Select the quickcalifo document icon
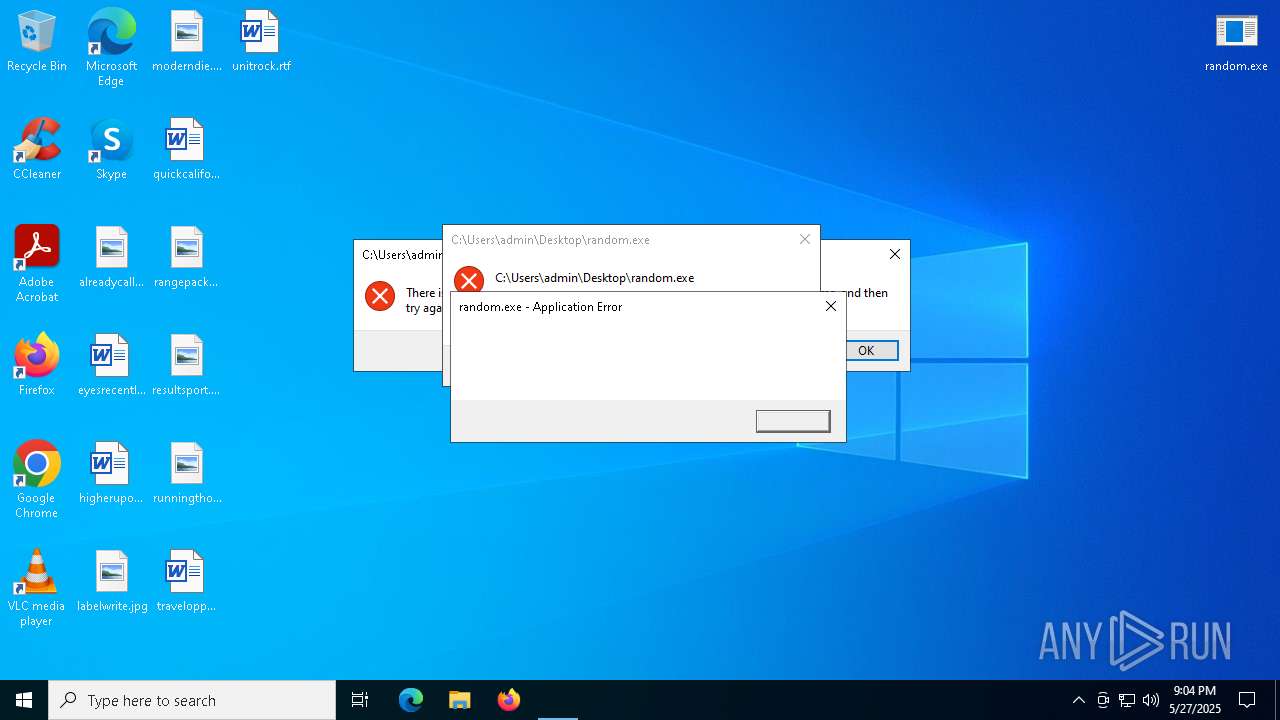This screenshot has height=720, width=1280. (186, 150)
